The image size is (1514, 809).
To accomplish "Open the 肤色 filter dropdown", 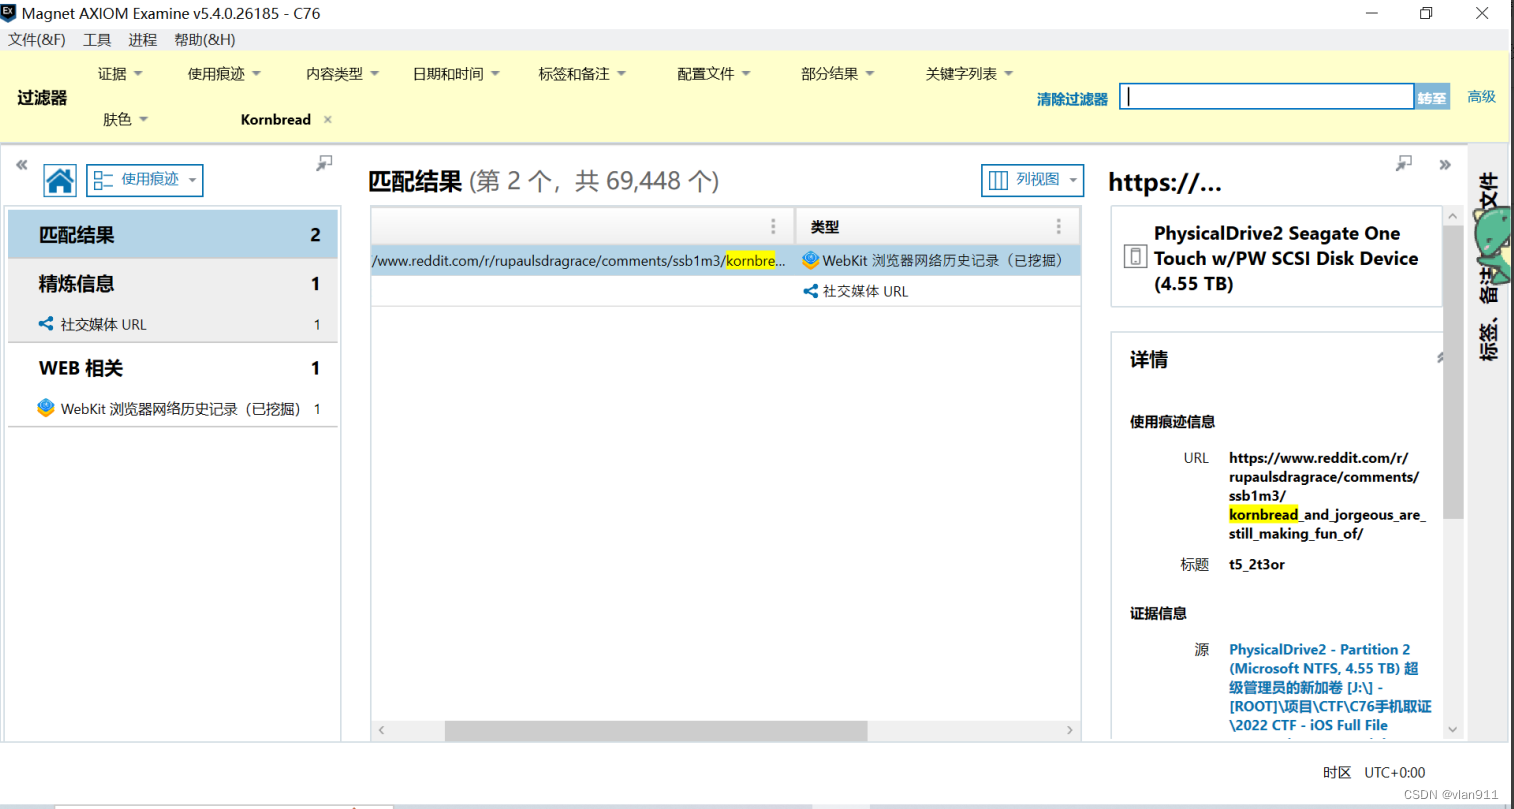I will [x=125, y=119].
